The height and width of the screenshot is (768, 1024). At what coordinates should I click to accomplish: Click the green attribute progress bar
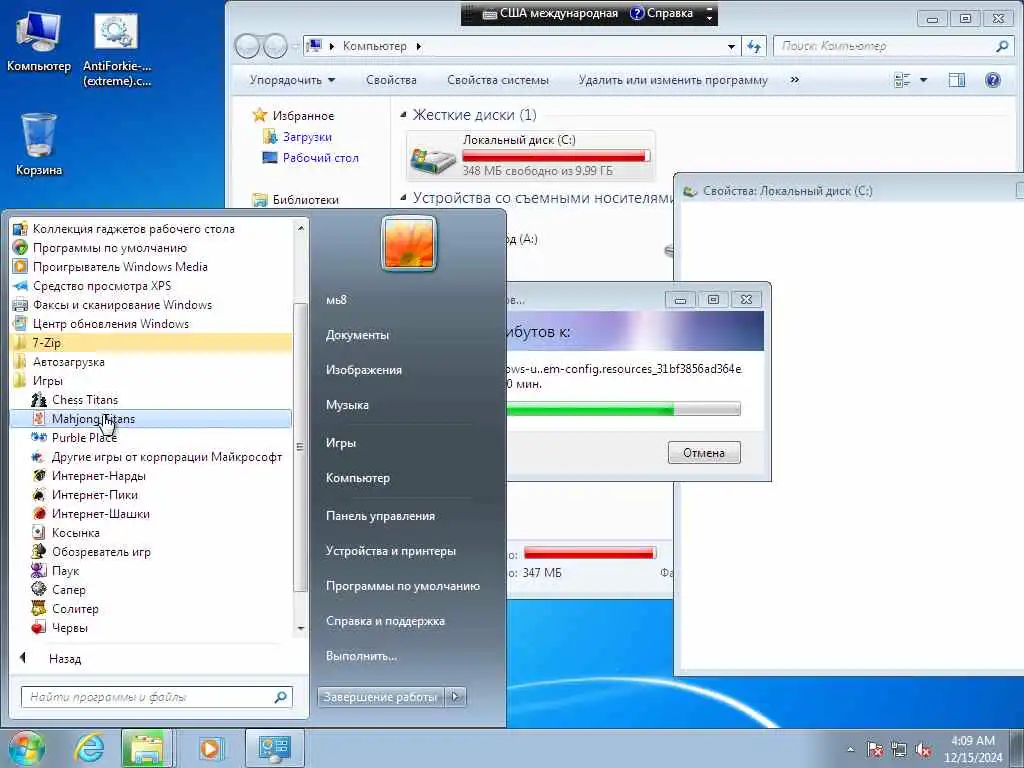pos(623,409)
